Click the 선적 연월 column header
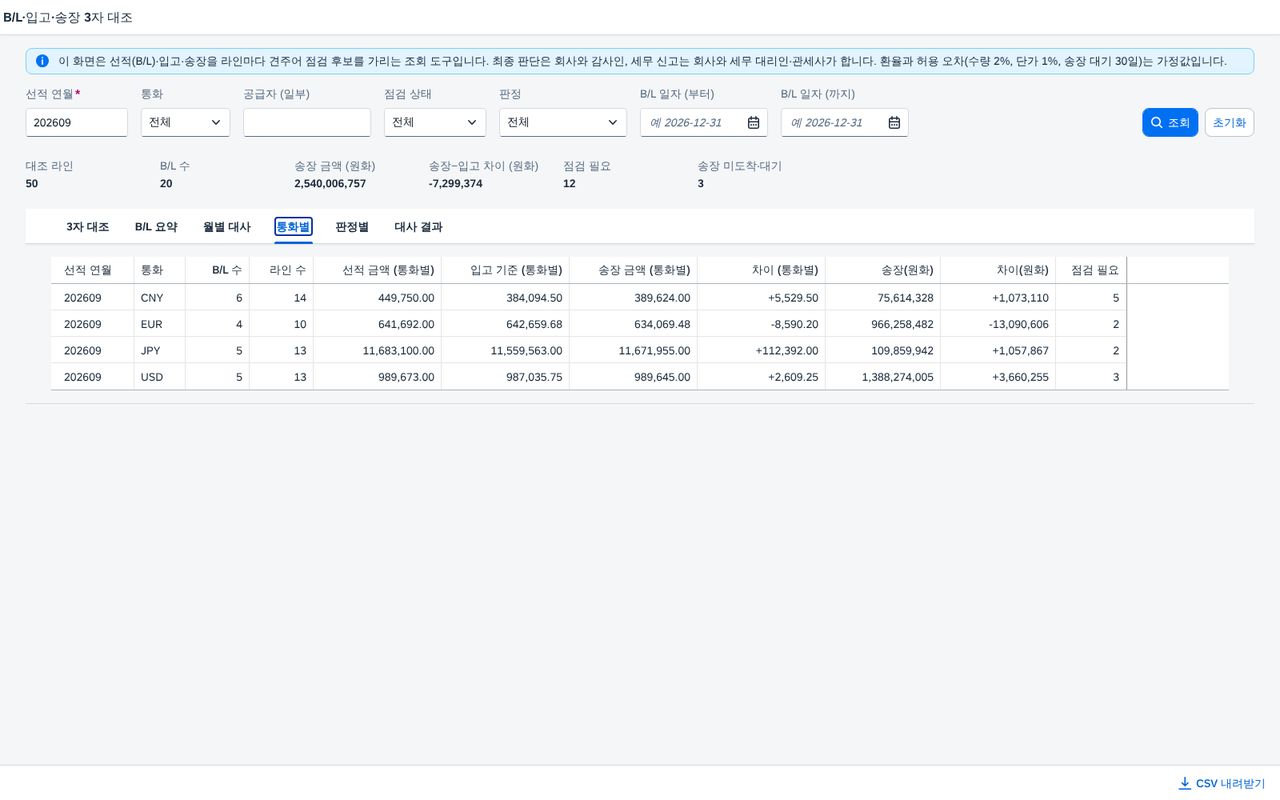The height and width of the screenshot is (800, 1280). [92, 270]
